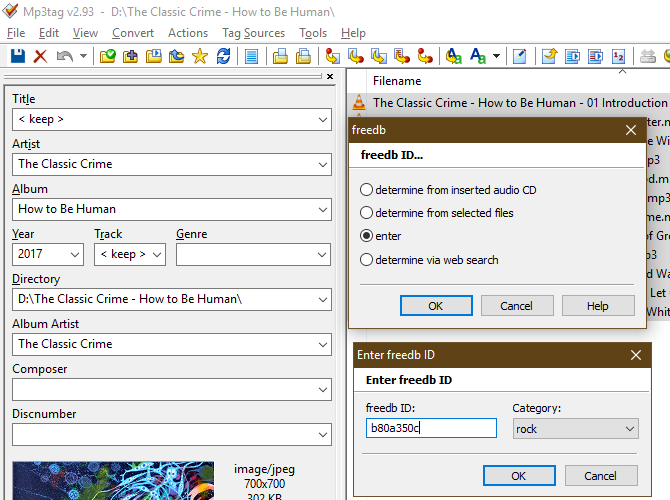670x500 pixels.
Task: Click the first copy tag icon after the separator
Action: click(280, 56)
